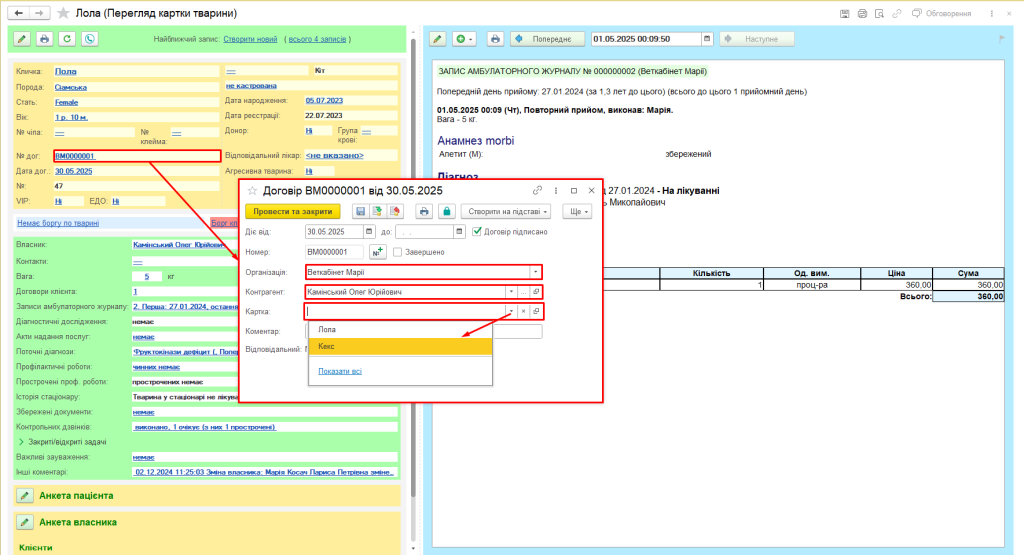Expand Закриті/відкриті задачі section
This screenshot has width=1024, height=555.
click(x=21, y=442)
